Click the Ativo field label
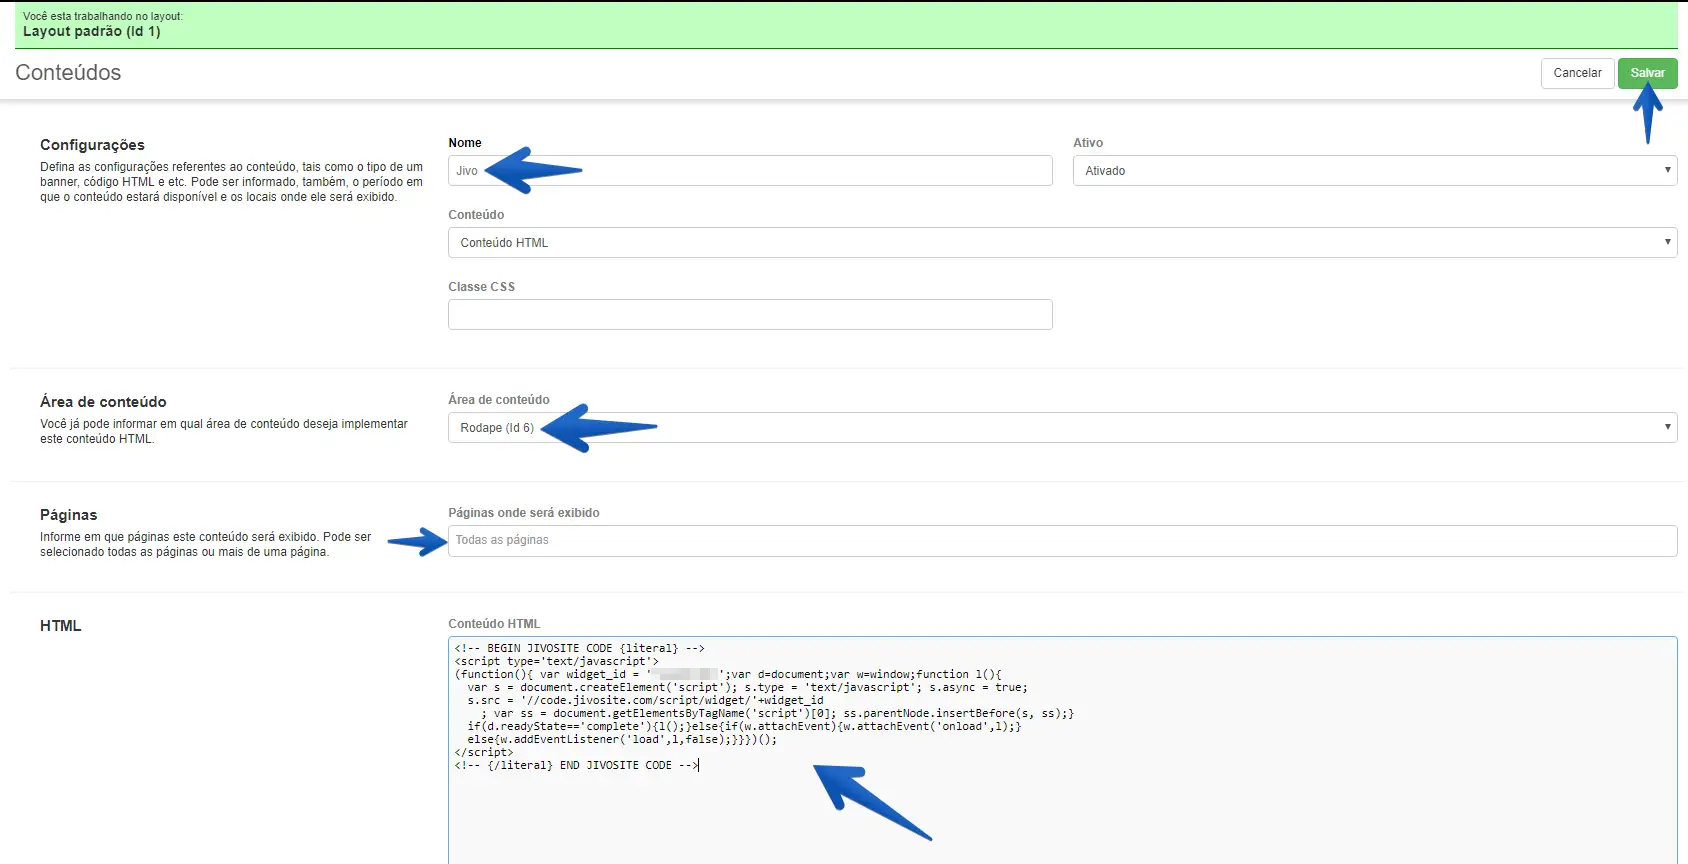The height and width of the screenshot is (864, 1688). click(1088, 143)
